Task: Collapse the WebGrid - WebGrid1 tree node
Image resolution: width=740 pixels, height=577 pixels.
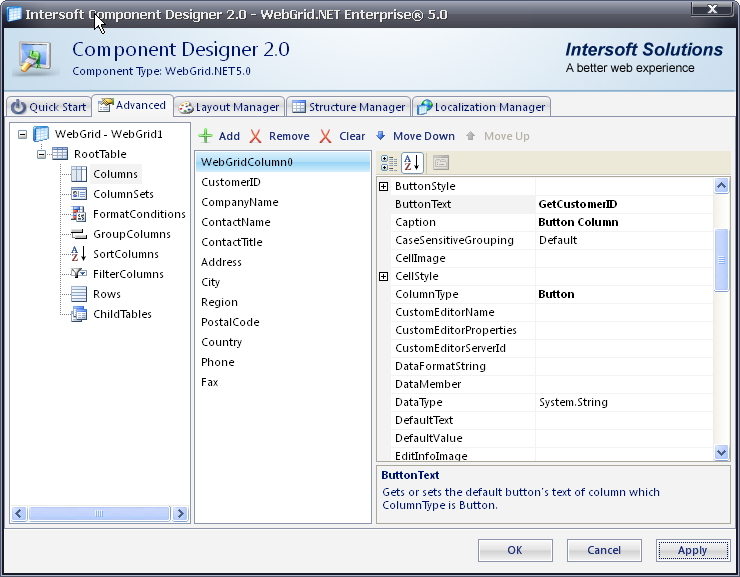Action: pyautogui.click(x=22, y=134)
